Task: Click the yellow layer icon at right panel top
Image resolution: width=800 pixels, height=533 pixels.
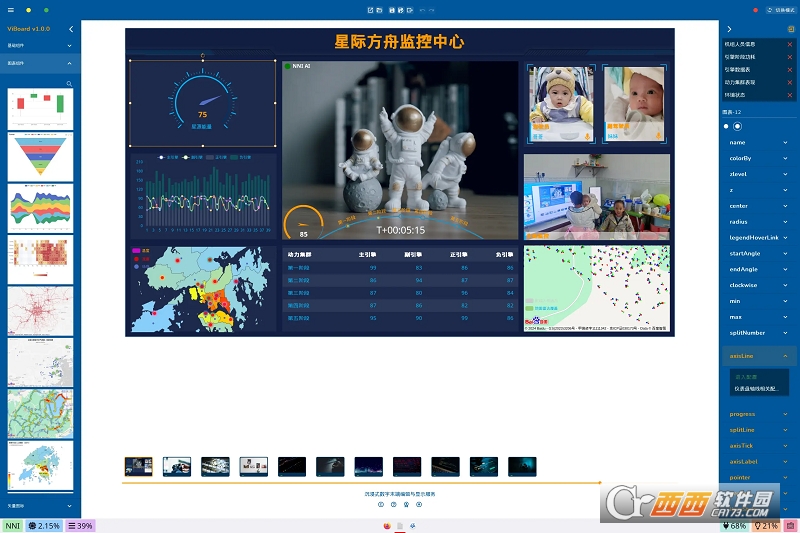Action: click(x=790, y=29)
